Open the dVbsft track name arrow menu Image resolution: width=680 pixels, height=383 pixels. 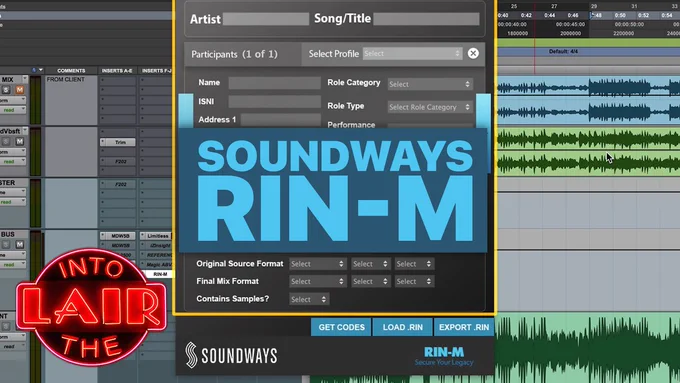(25, 131)
